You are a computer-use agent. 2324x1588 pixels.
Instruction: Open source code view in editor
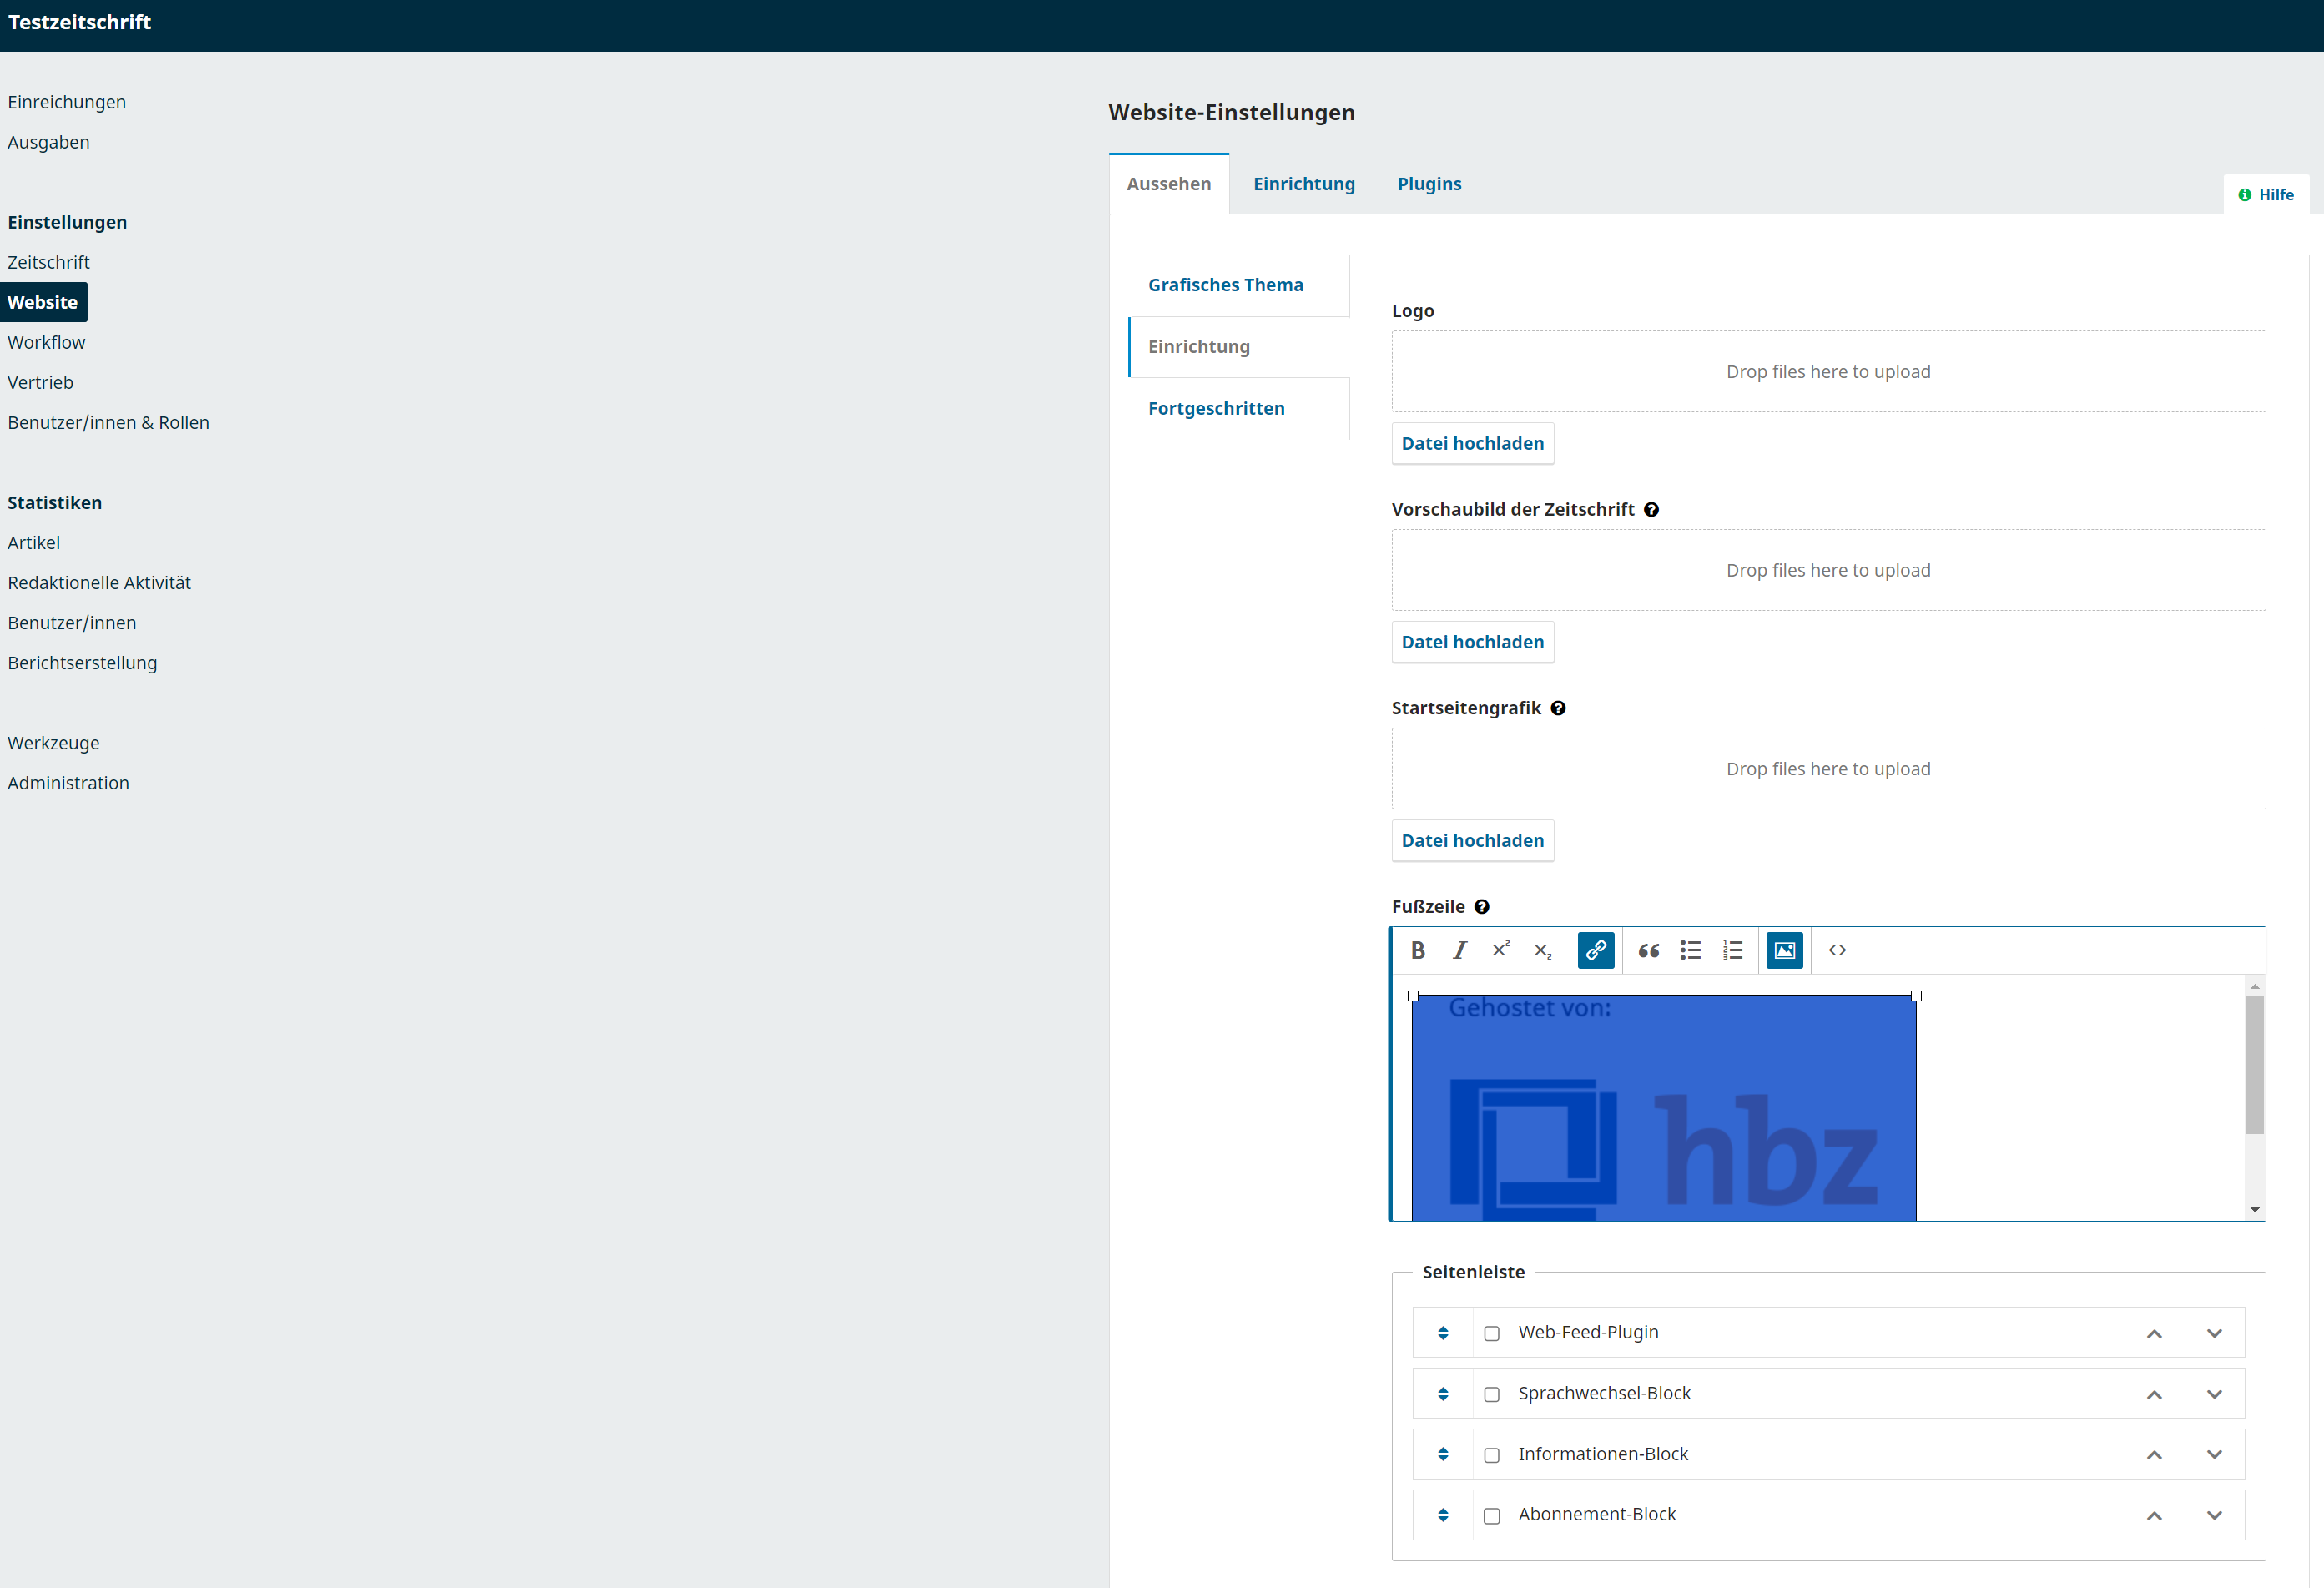click(x=1837, y=950)
